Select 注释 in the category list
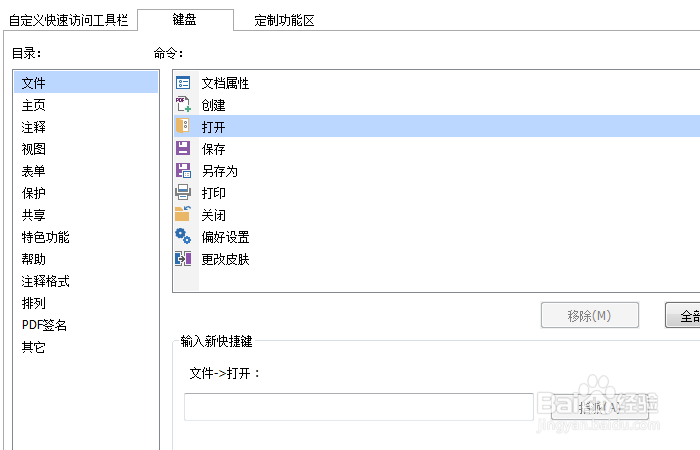Image resolution: width=700 pixels, height=450 pixels. coord(34,127)
